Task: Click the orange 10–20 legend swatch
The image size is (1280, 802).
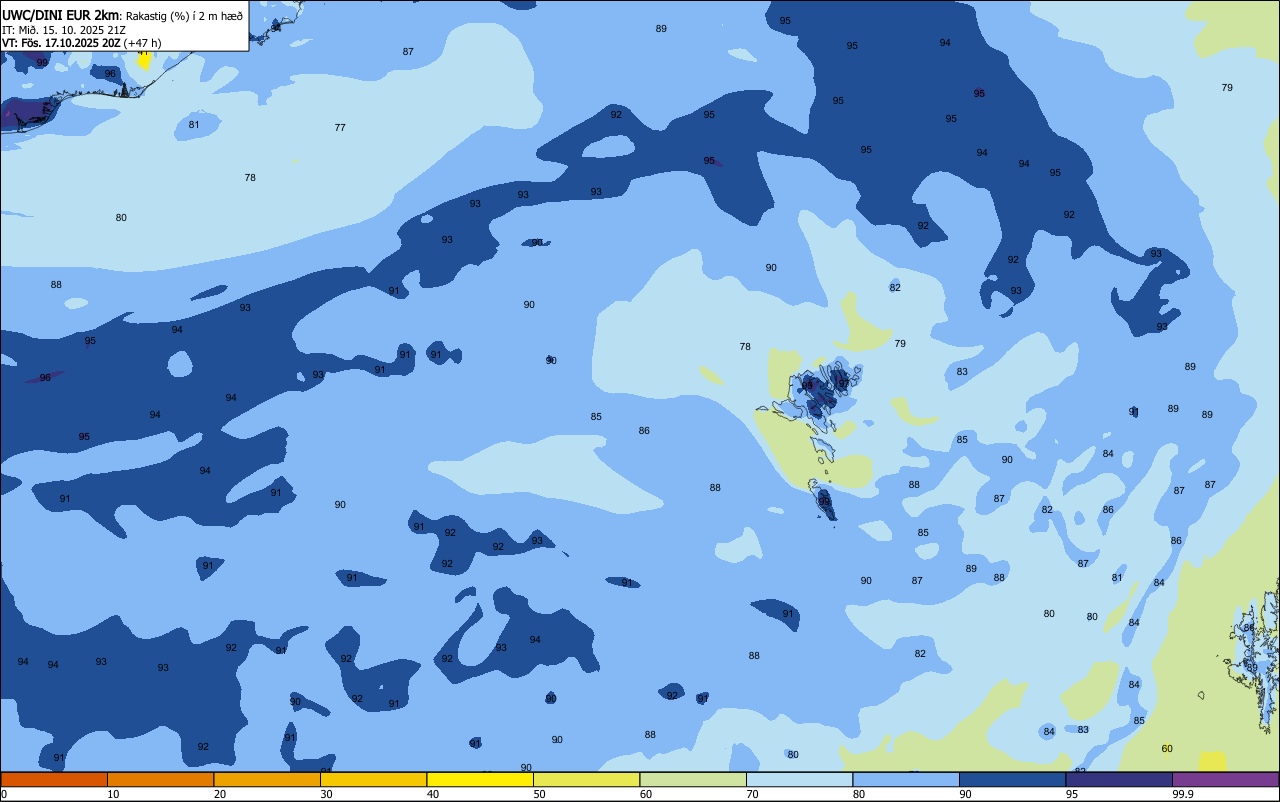Action: [160, 779]
